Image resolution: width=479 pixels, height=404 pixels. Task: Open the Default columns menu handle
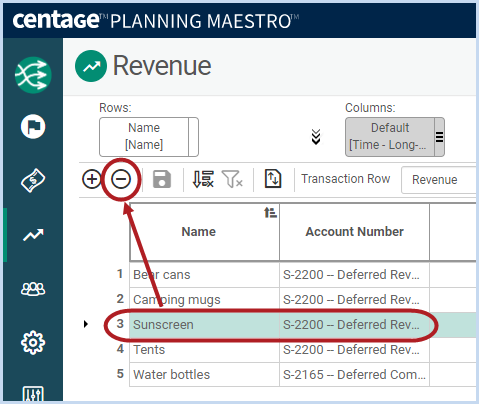pos(439,137)
